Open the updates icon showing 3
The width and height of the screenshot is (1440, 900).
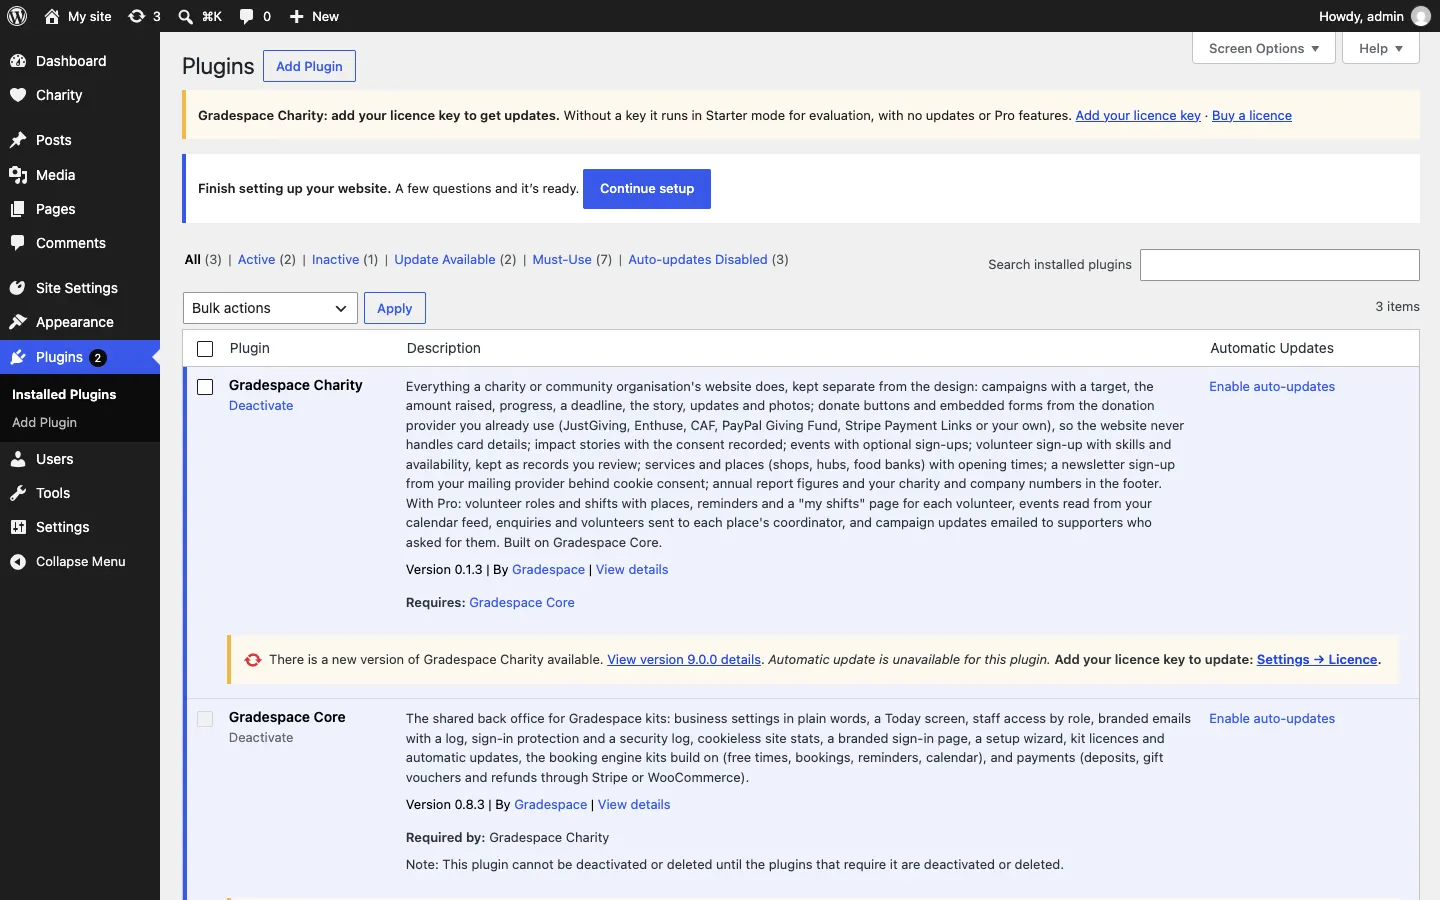tap(137, 16)
